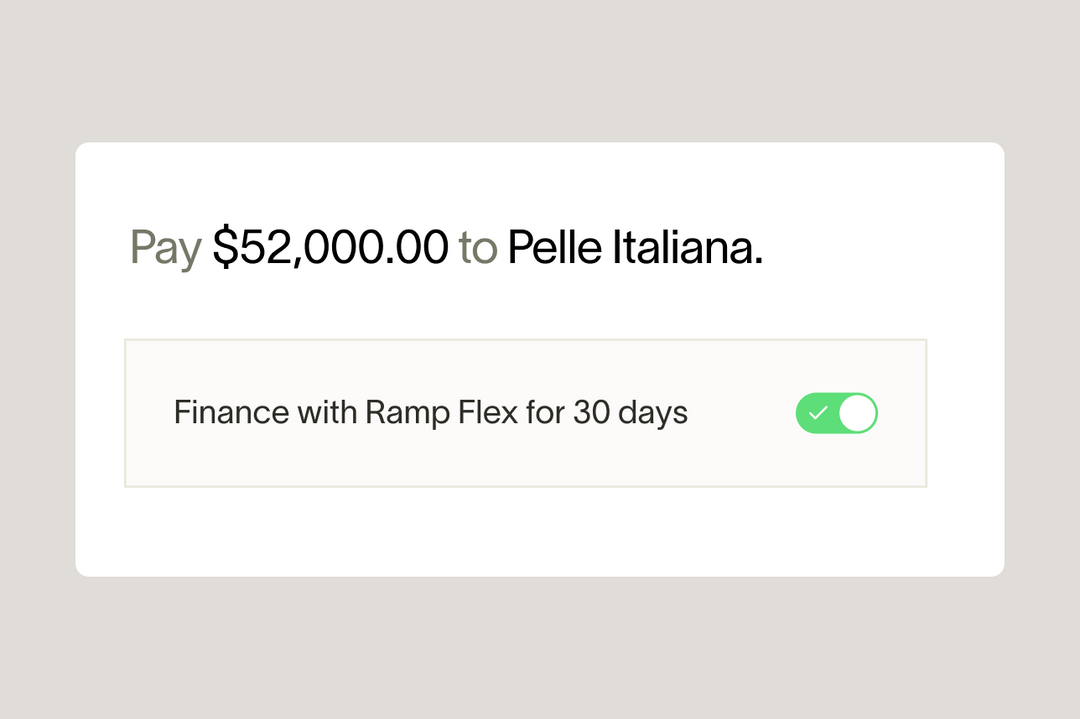Turn off "Finance with Ramp Flex for 30 days"
The width and height of the screenshot is (1080, 719).
point(837,413)
